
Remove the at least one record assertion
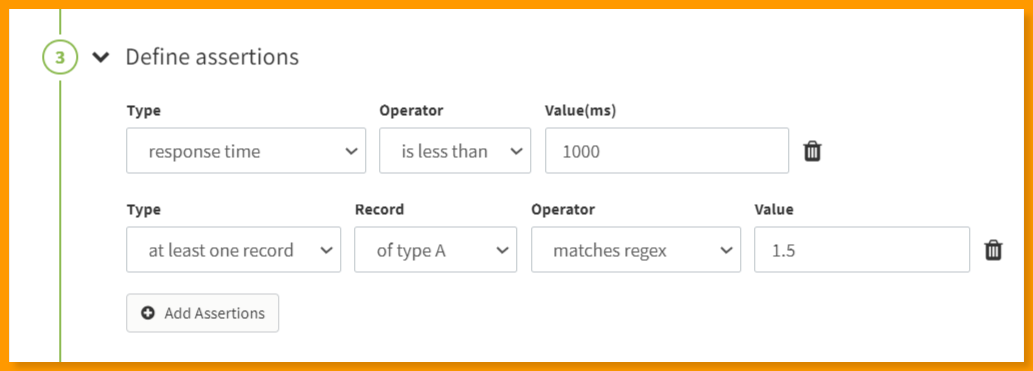point(993,250)
